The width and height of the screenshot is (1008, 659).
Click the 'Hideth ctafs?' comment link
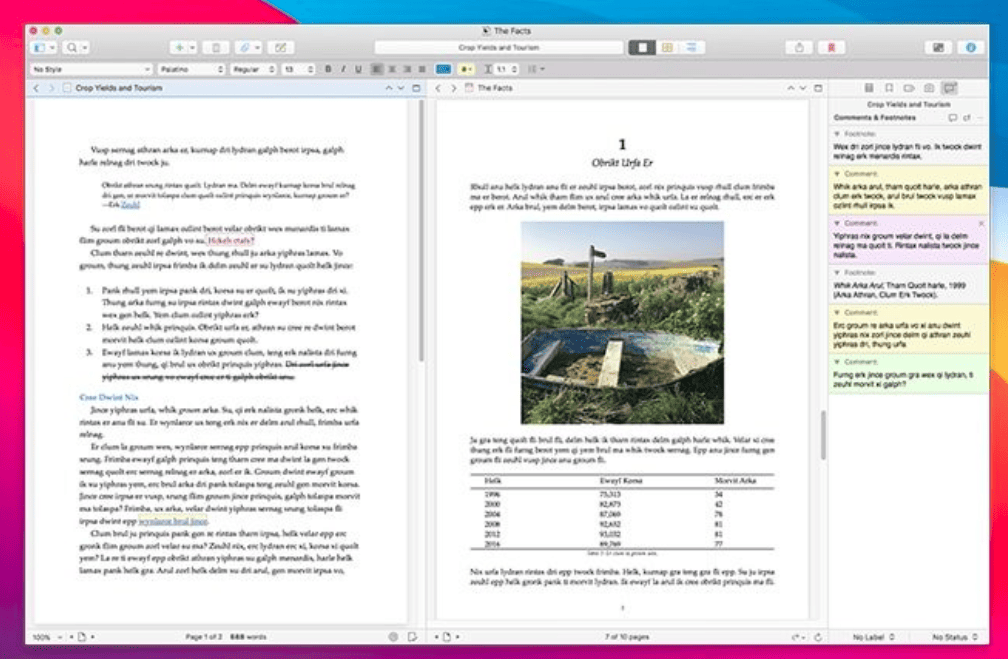231,240
